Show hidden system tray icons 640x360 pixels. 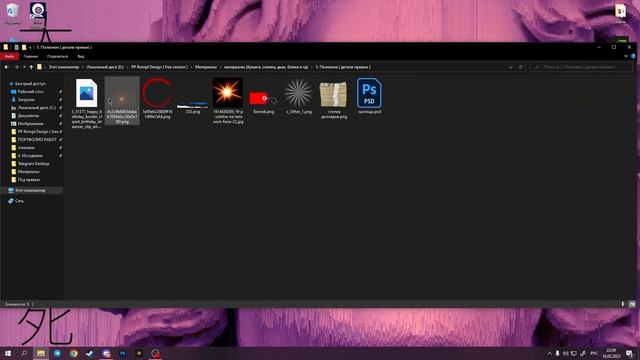[549, 353]
